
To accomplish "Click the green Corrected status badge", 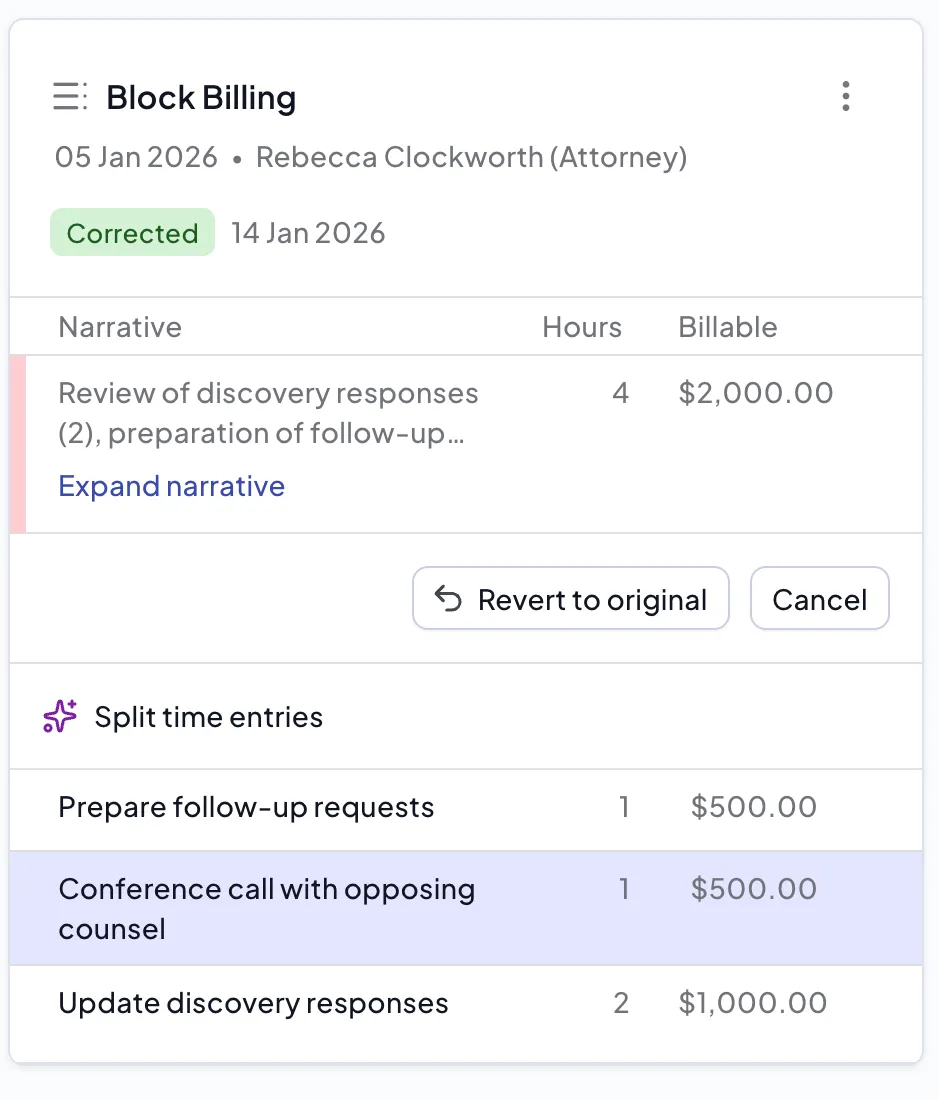I will tap(132, 233).
